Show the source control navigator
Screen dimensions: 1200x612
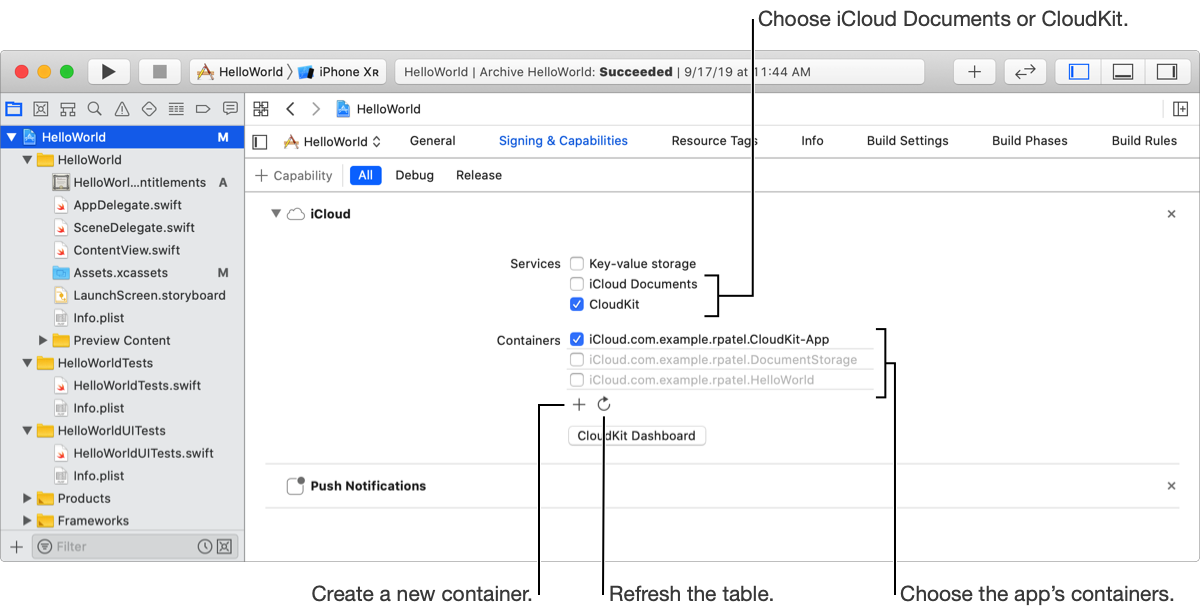[x=41, y=109]
